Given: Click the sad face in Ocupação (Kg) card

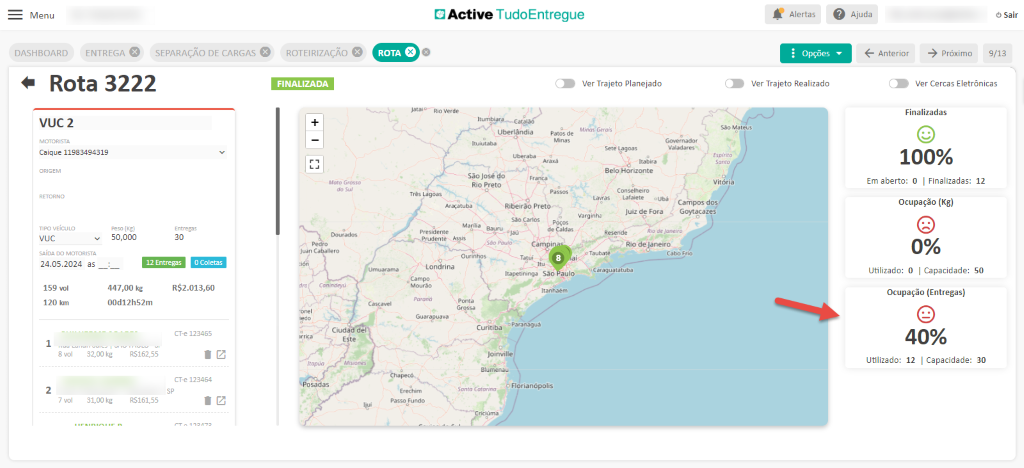Looking at the screenshot, I should tap(926, 225).
